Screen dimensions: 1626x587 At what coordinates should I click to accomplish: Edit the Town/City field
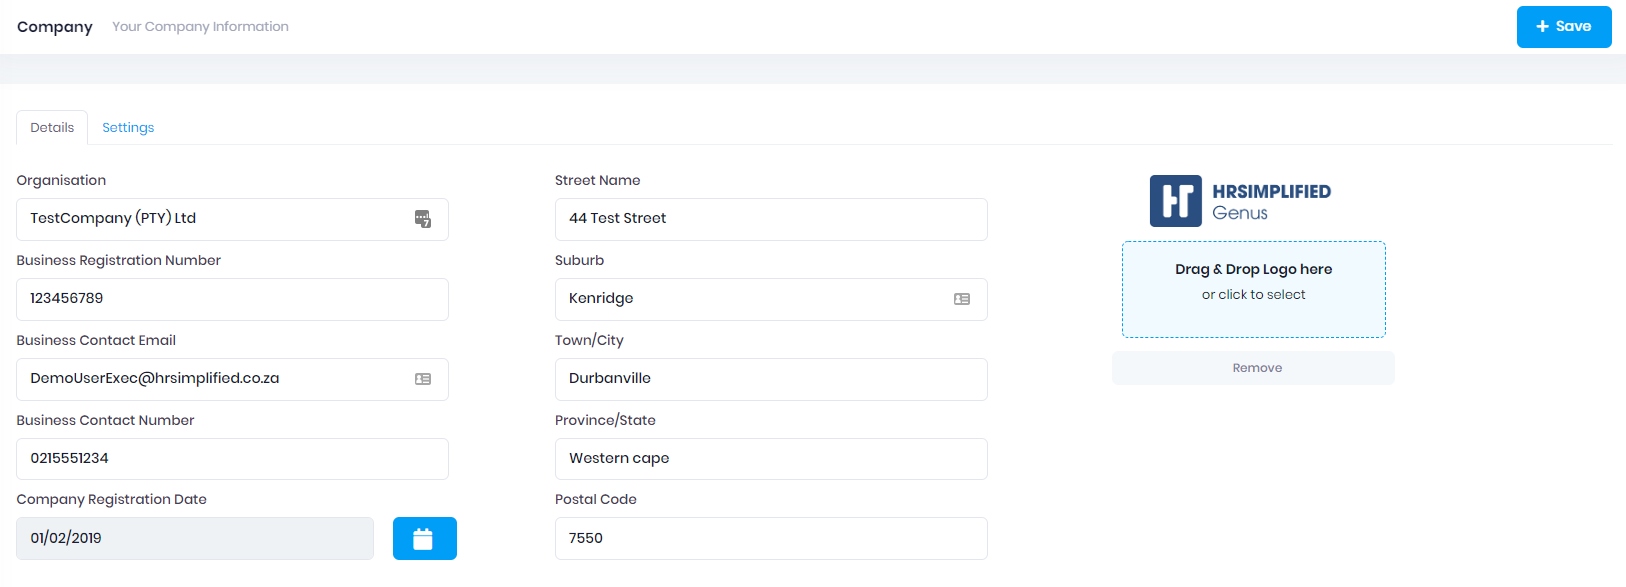coord(771,379)
